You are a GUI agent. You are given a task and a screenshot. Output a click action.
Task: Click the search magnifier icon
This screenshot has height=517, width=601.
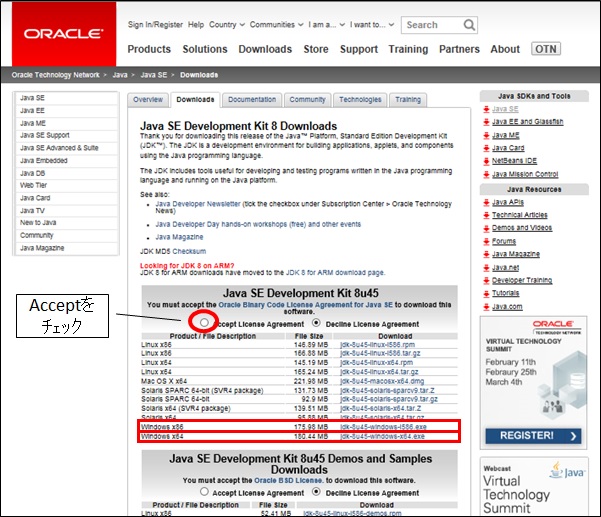point(469,25)
